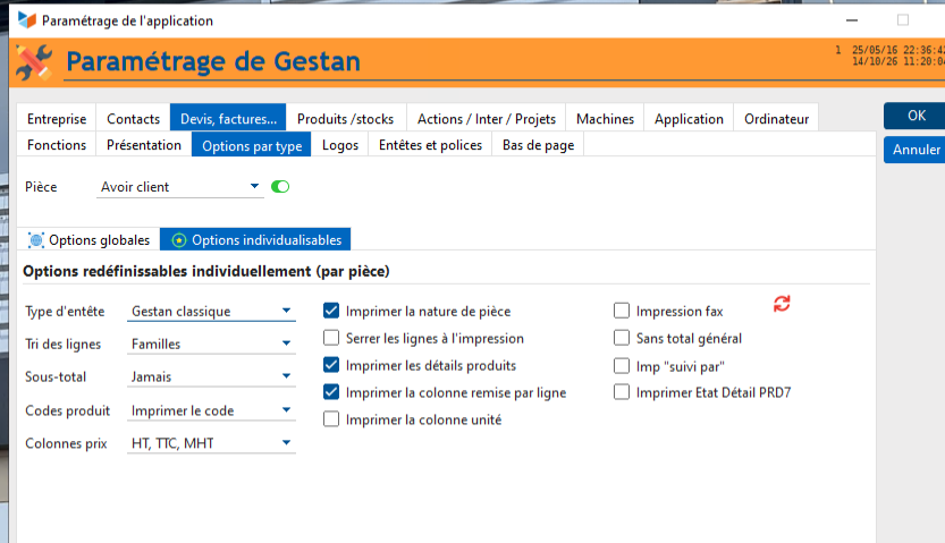Confirm with the OK button
Image resolution: width=945 pixels, height=543 pixels.
pyautogui.click(x=916, y=116)
